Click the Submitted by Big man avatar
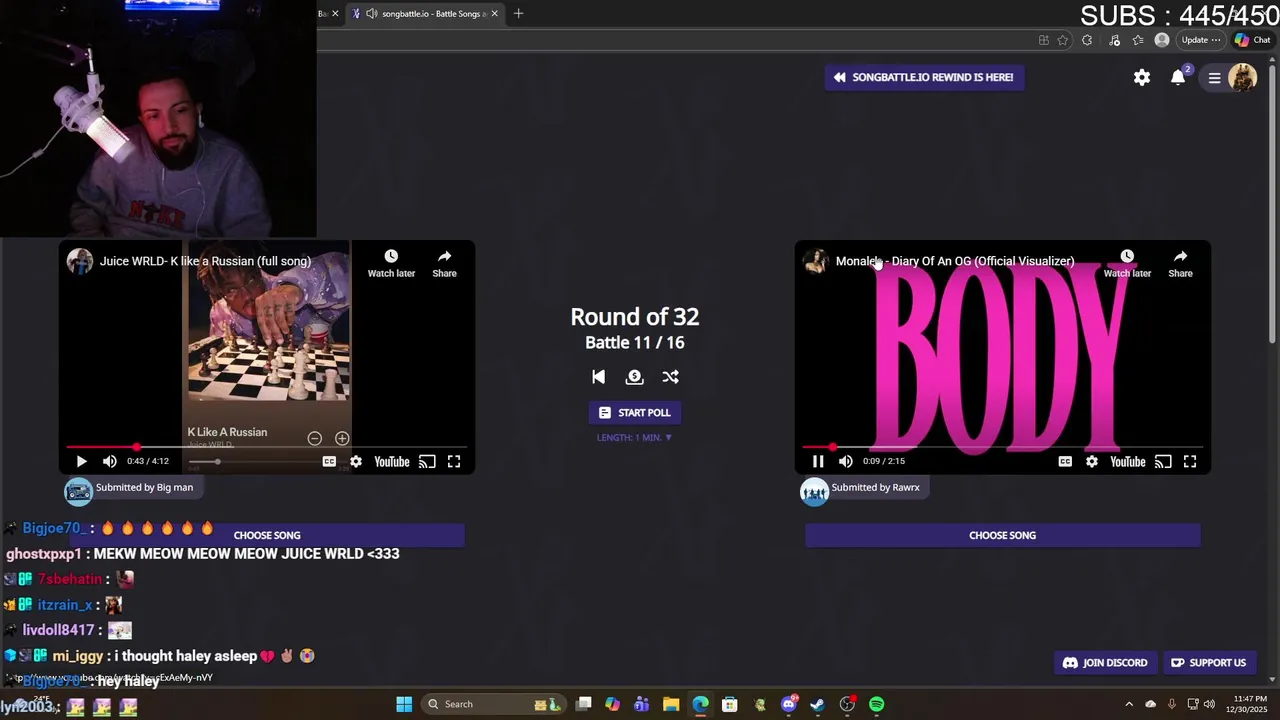The height and width of the screenshot is (720, 1280). tap(78, 490)
